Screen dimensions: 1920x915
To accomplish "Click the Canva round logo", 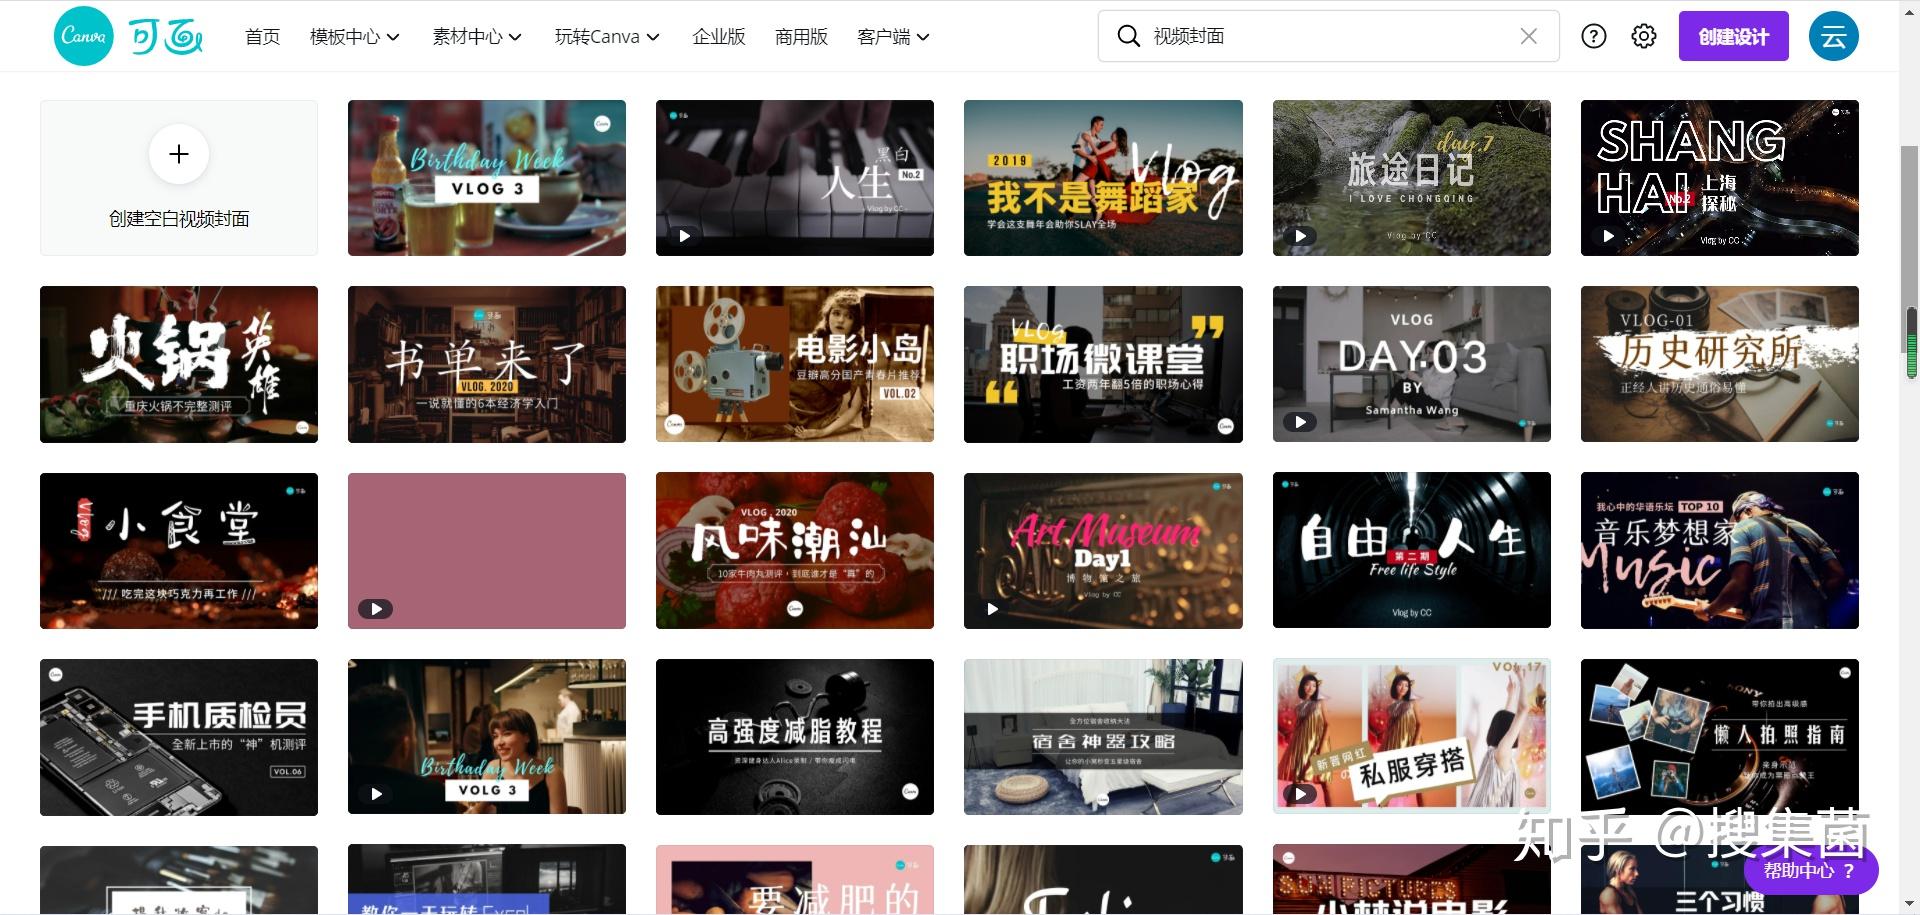I will (x=84, y=36).
